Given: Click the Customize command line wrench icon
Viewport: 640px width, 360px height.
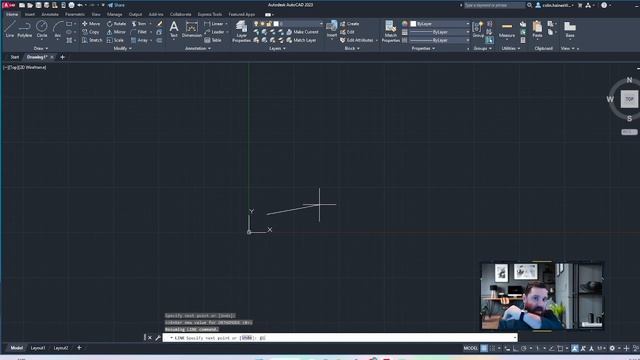Looking at the screenshot, I should tap(158, 338).
